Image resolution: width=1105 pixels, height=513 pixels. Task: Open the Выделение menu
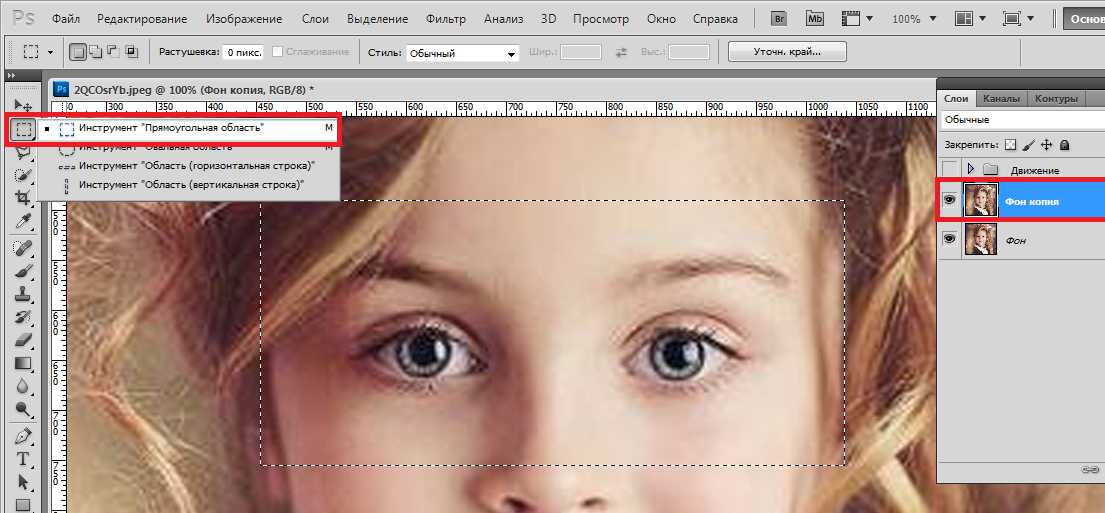tap(377, 19)
